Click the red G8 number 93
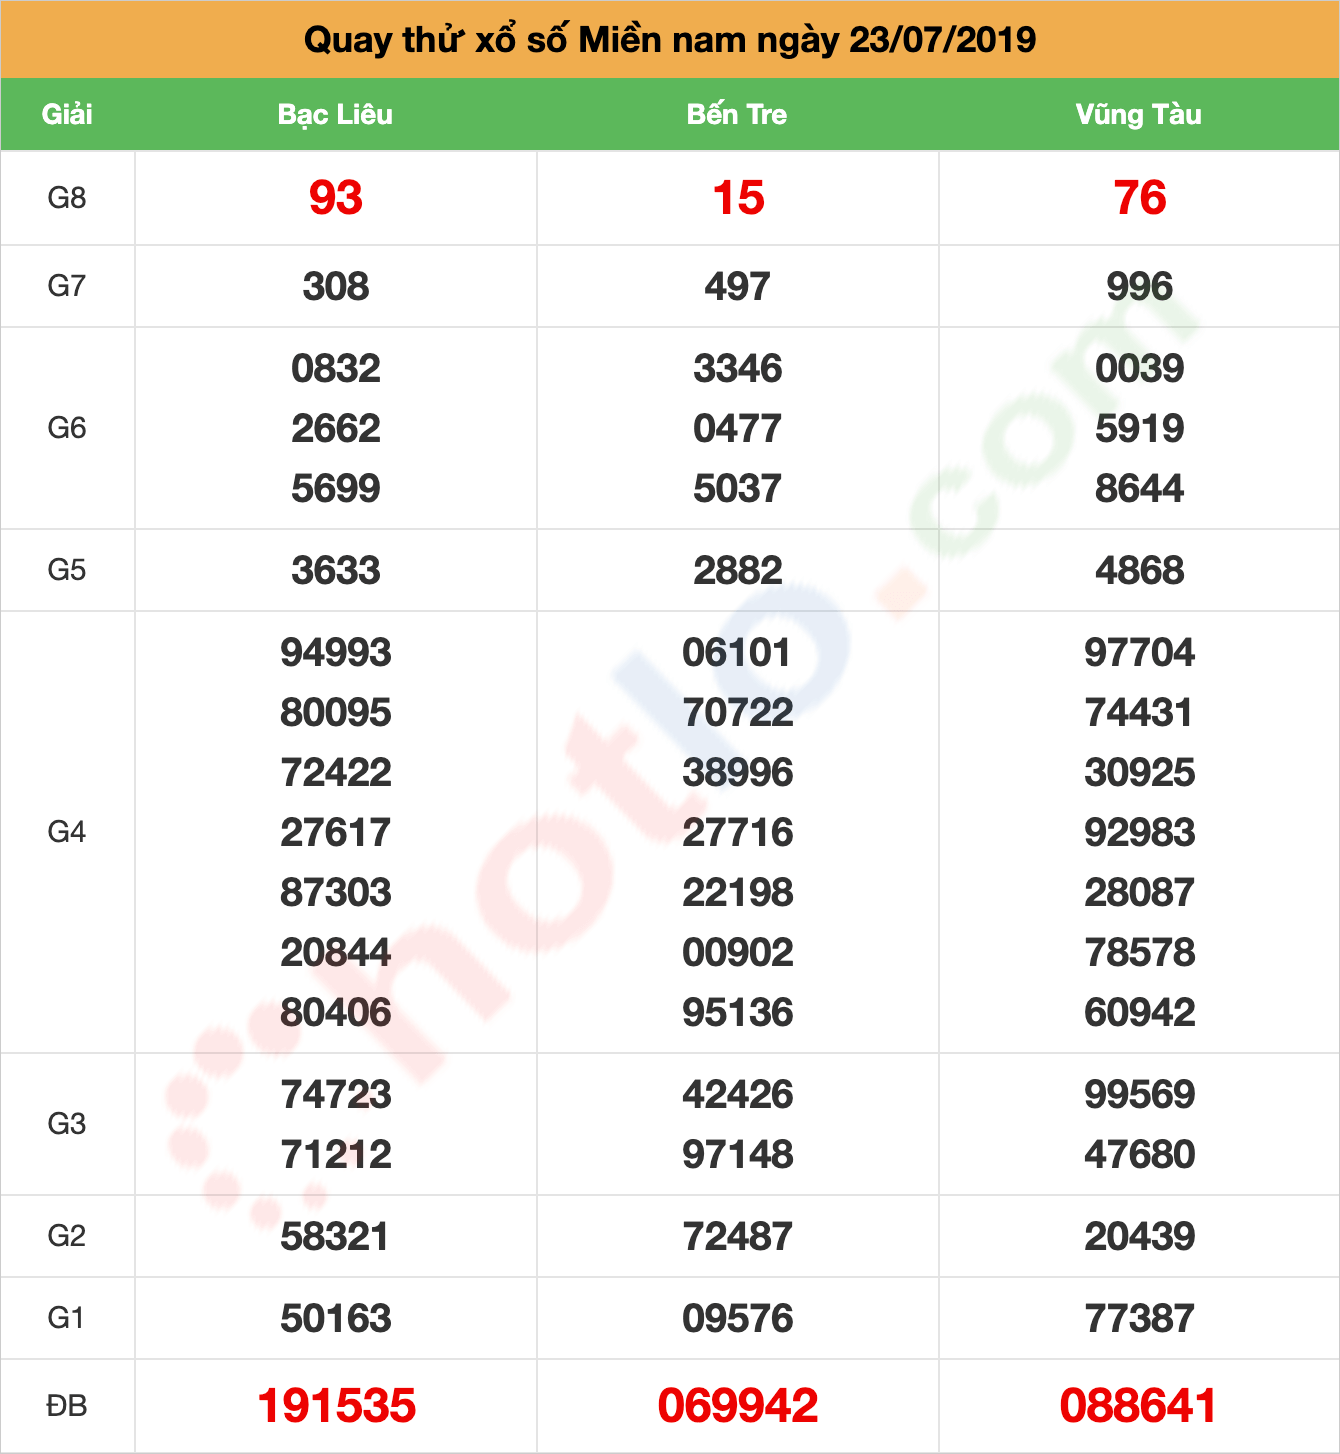Screen dimensions: 1340x1454 click(x=336, y=198)
